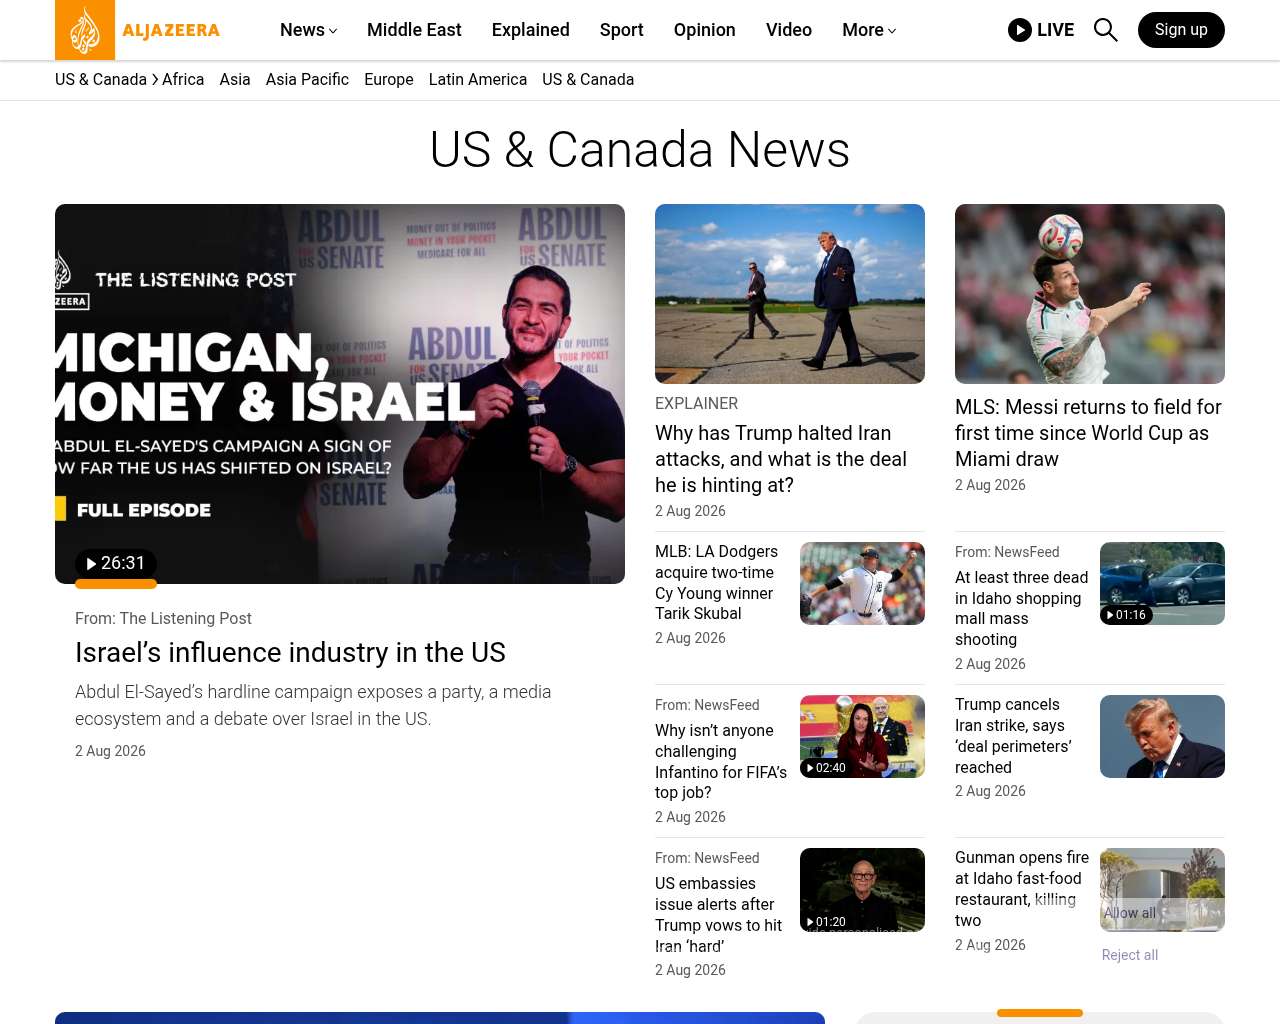This screenshot has height=1024, width=1280.
Task: Click the EXPLAINER label
Action: (697, 403)
